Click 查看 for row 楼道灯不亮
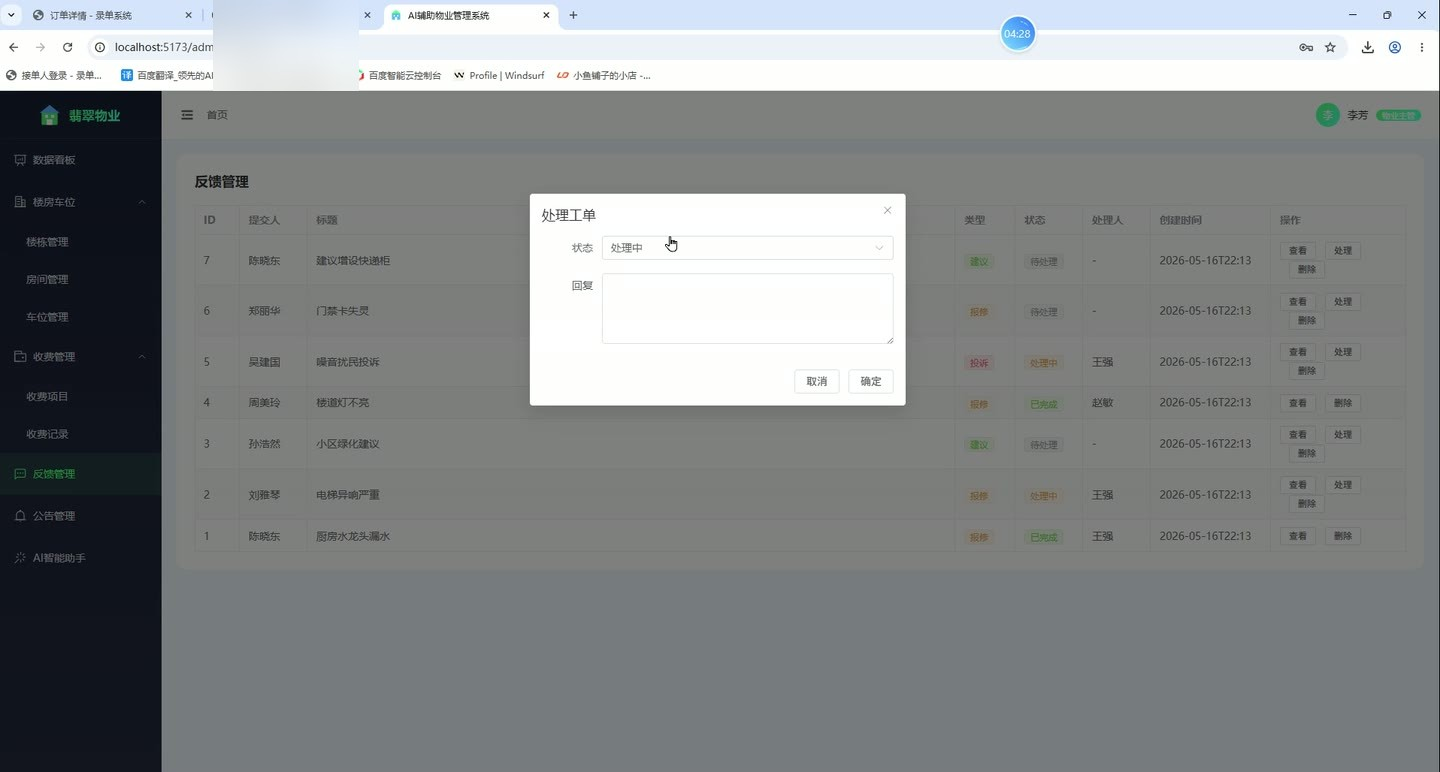1440x772 pixels. (x=1298, y=403)
